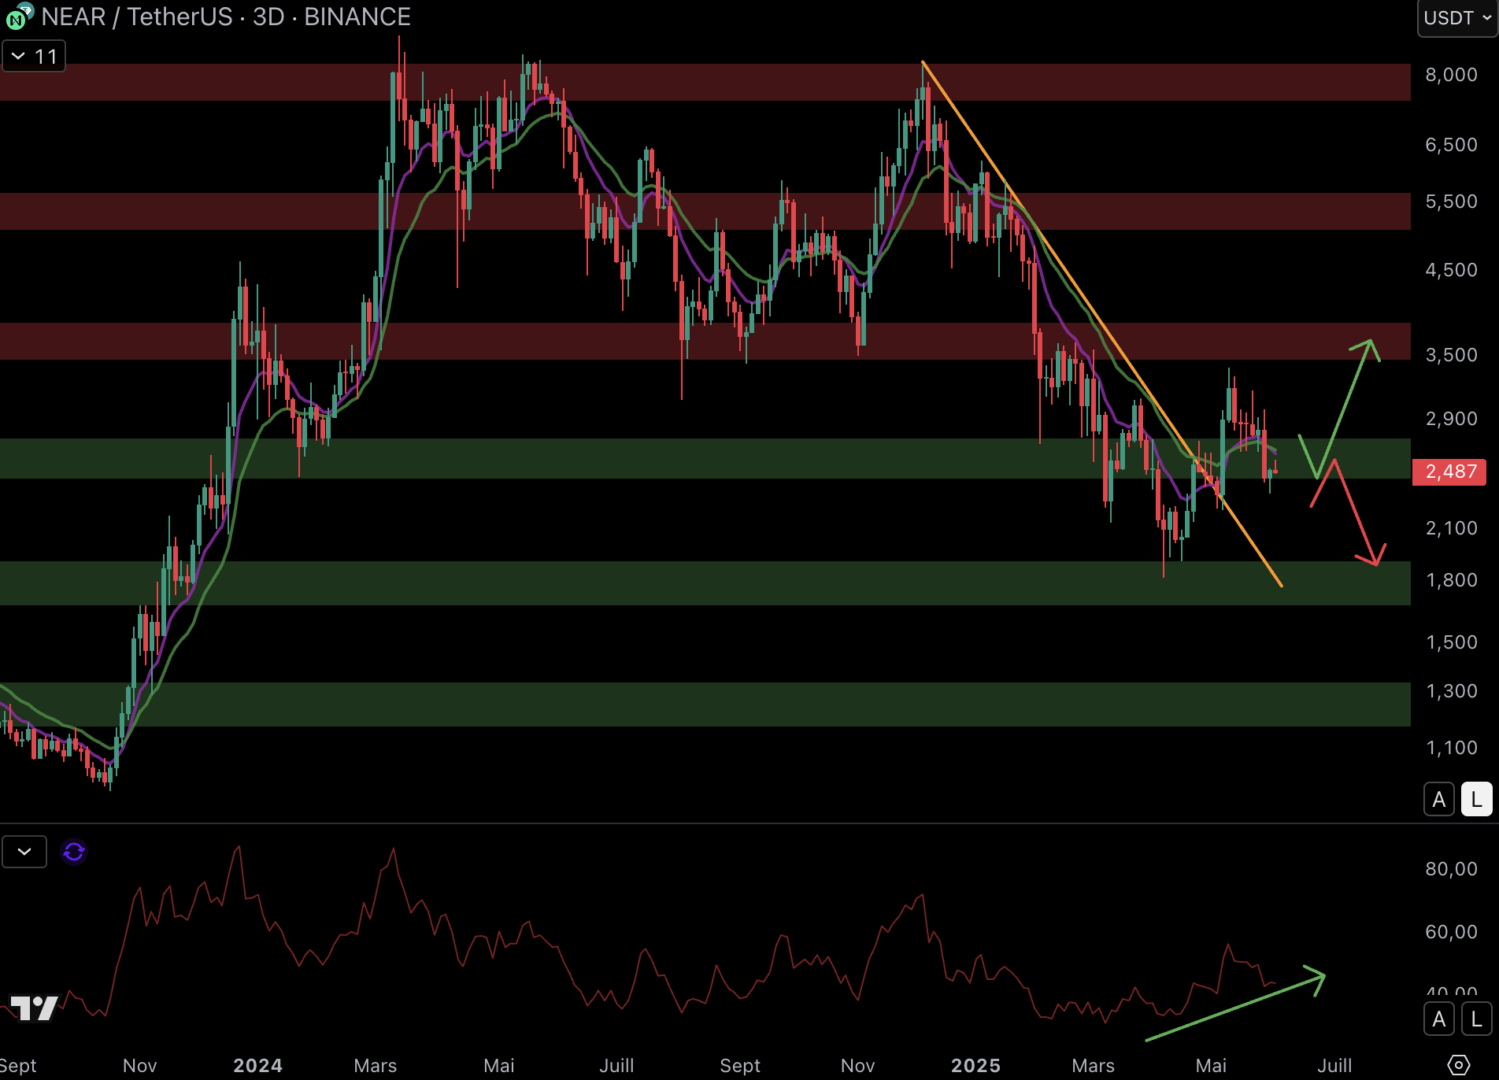The width and height of the screenshot is (1499, 1080).
Task: Click the 8,000 price axis label
Action: click(1451, 75)
